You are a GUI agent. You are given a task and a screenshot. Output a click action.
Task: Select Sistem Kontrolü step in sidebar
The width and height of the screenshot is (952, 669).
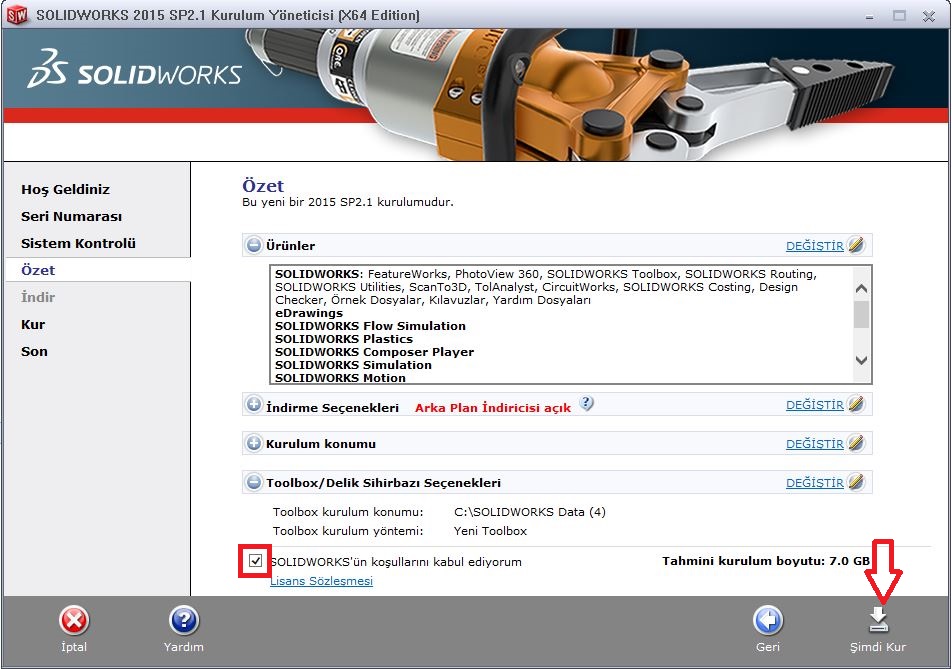tap(78, 243)
